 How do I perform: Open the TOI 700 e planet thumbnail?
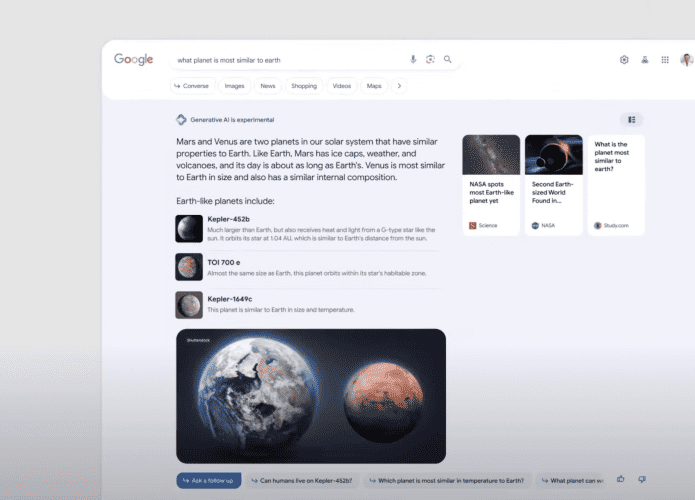tap(189, 267)
